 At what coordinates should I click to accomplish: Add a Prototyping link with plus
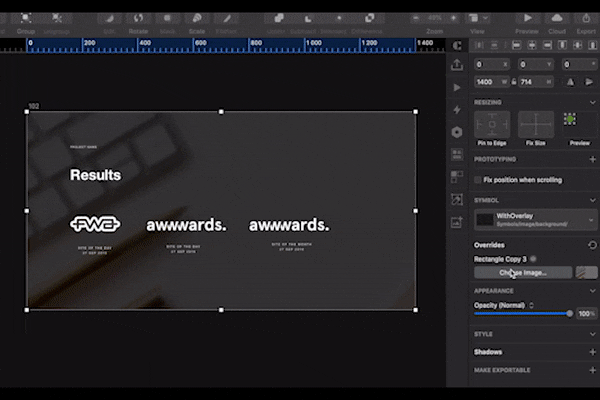pos(592,159)
